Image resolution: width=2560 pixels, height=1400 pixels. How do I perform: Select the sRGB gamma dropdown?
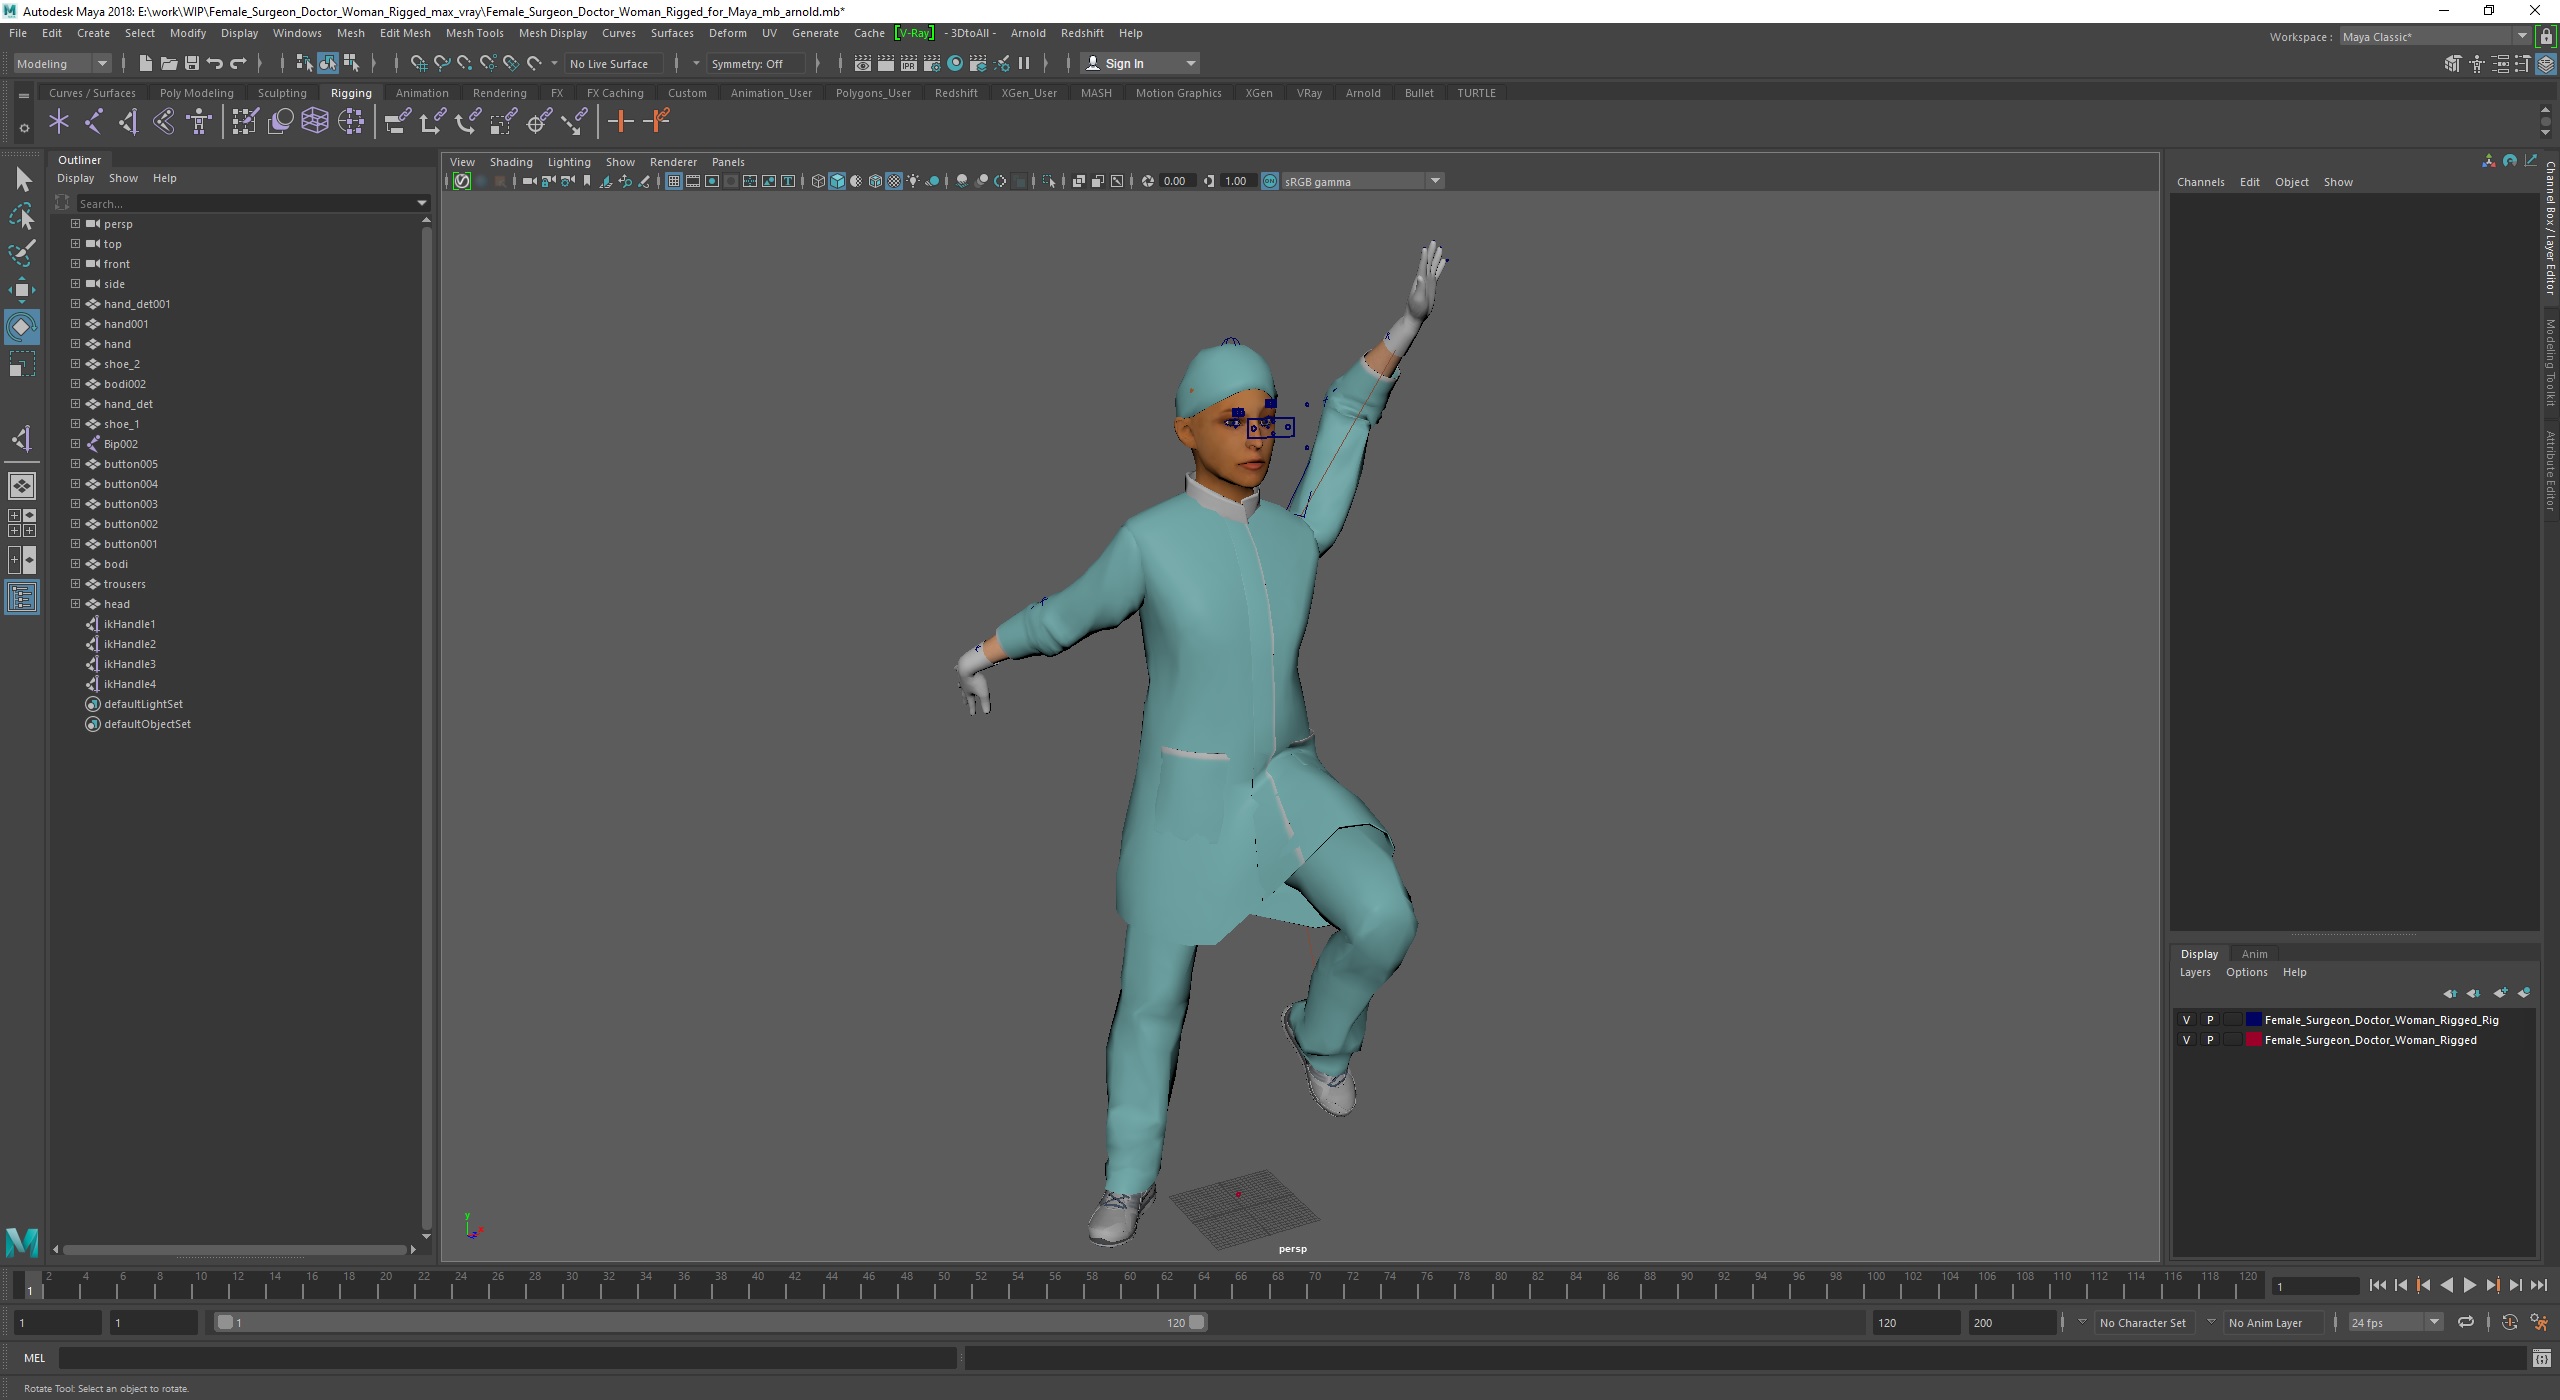(x=1360, y=181)
